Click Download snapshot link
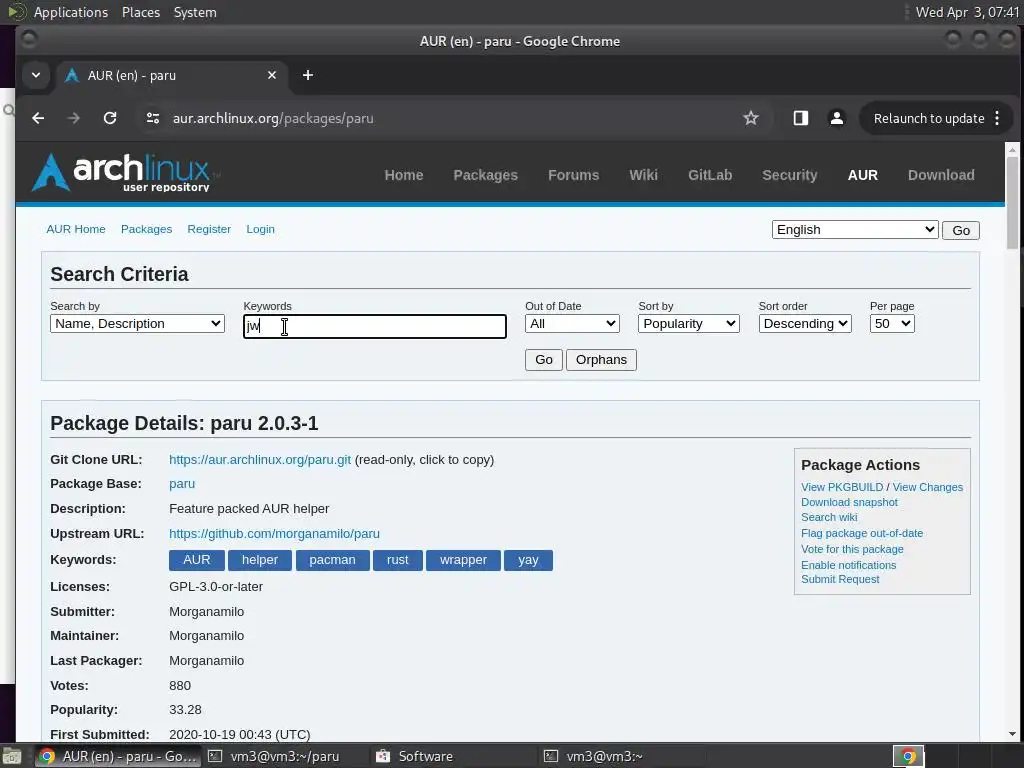The image size is (1024, 768). 849,502
